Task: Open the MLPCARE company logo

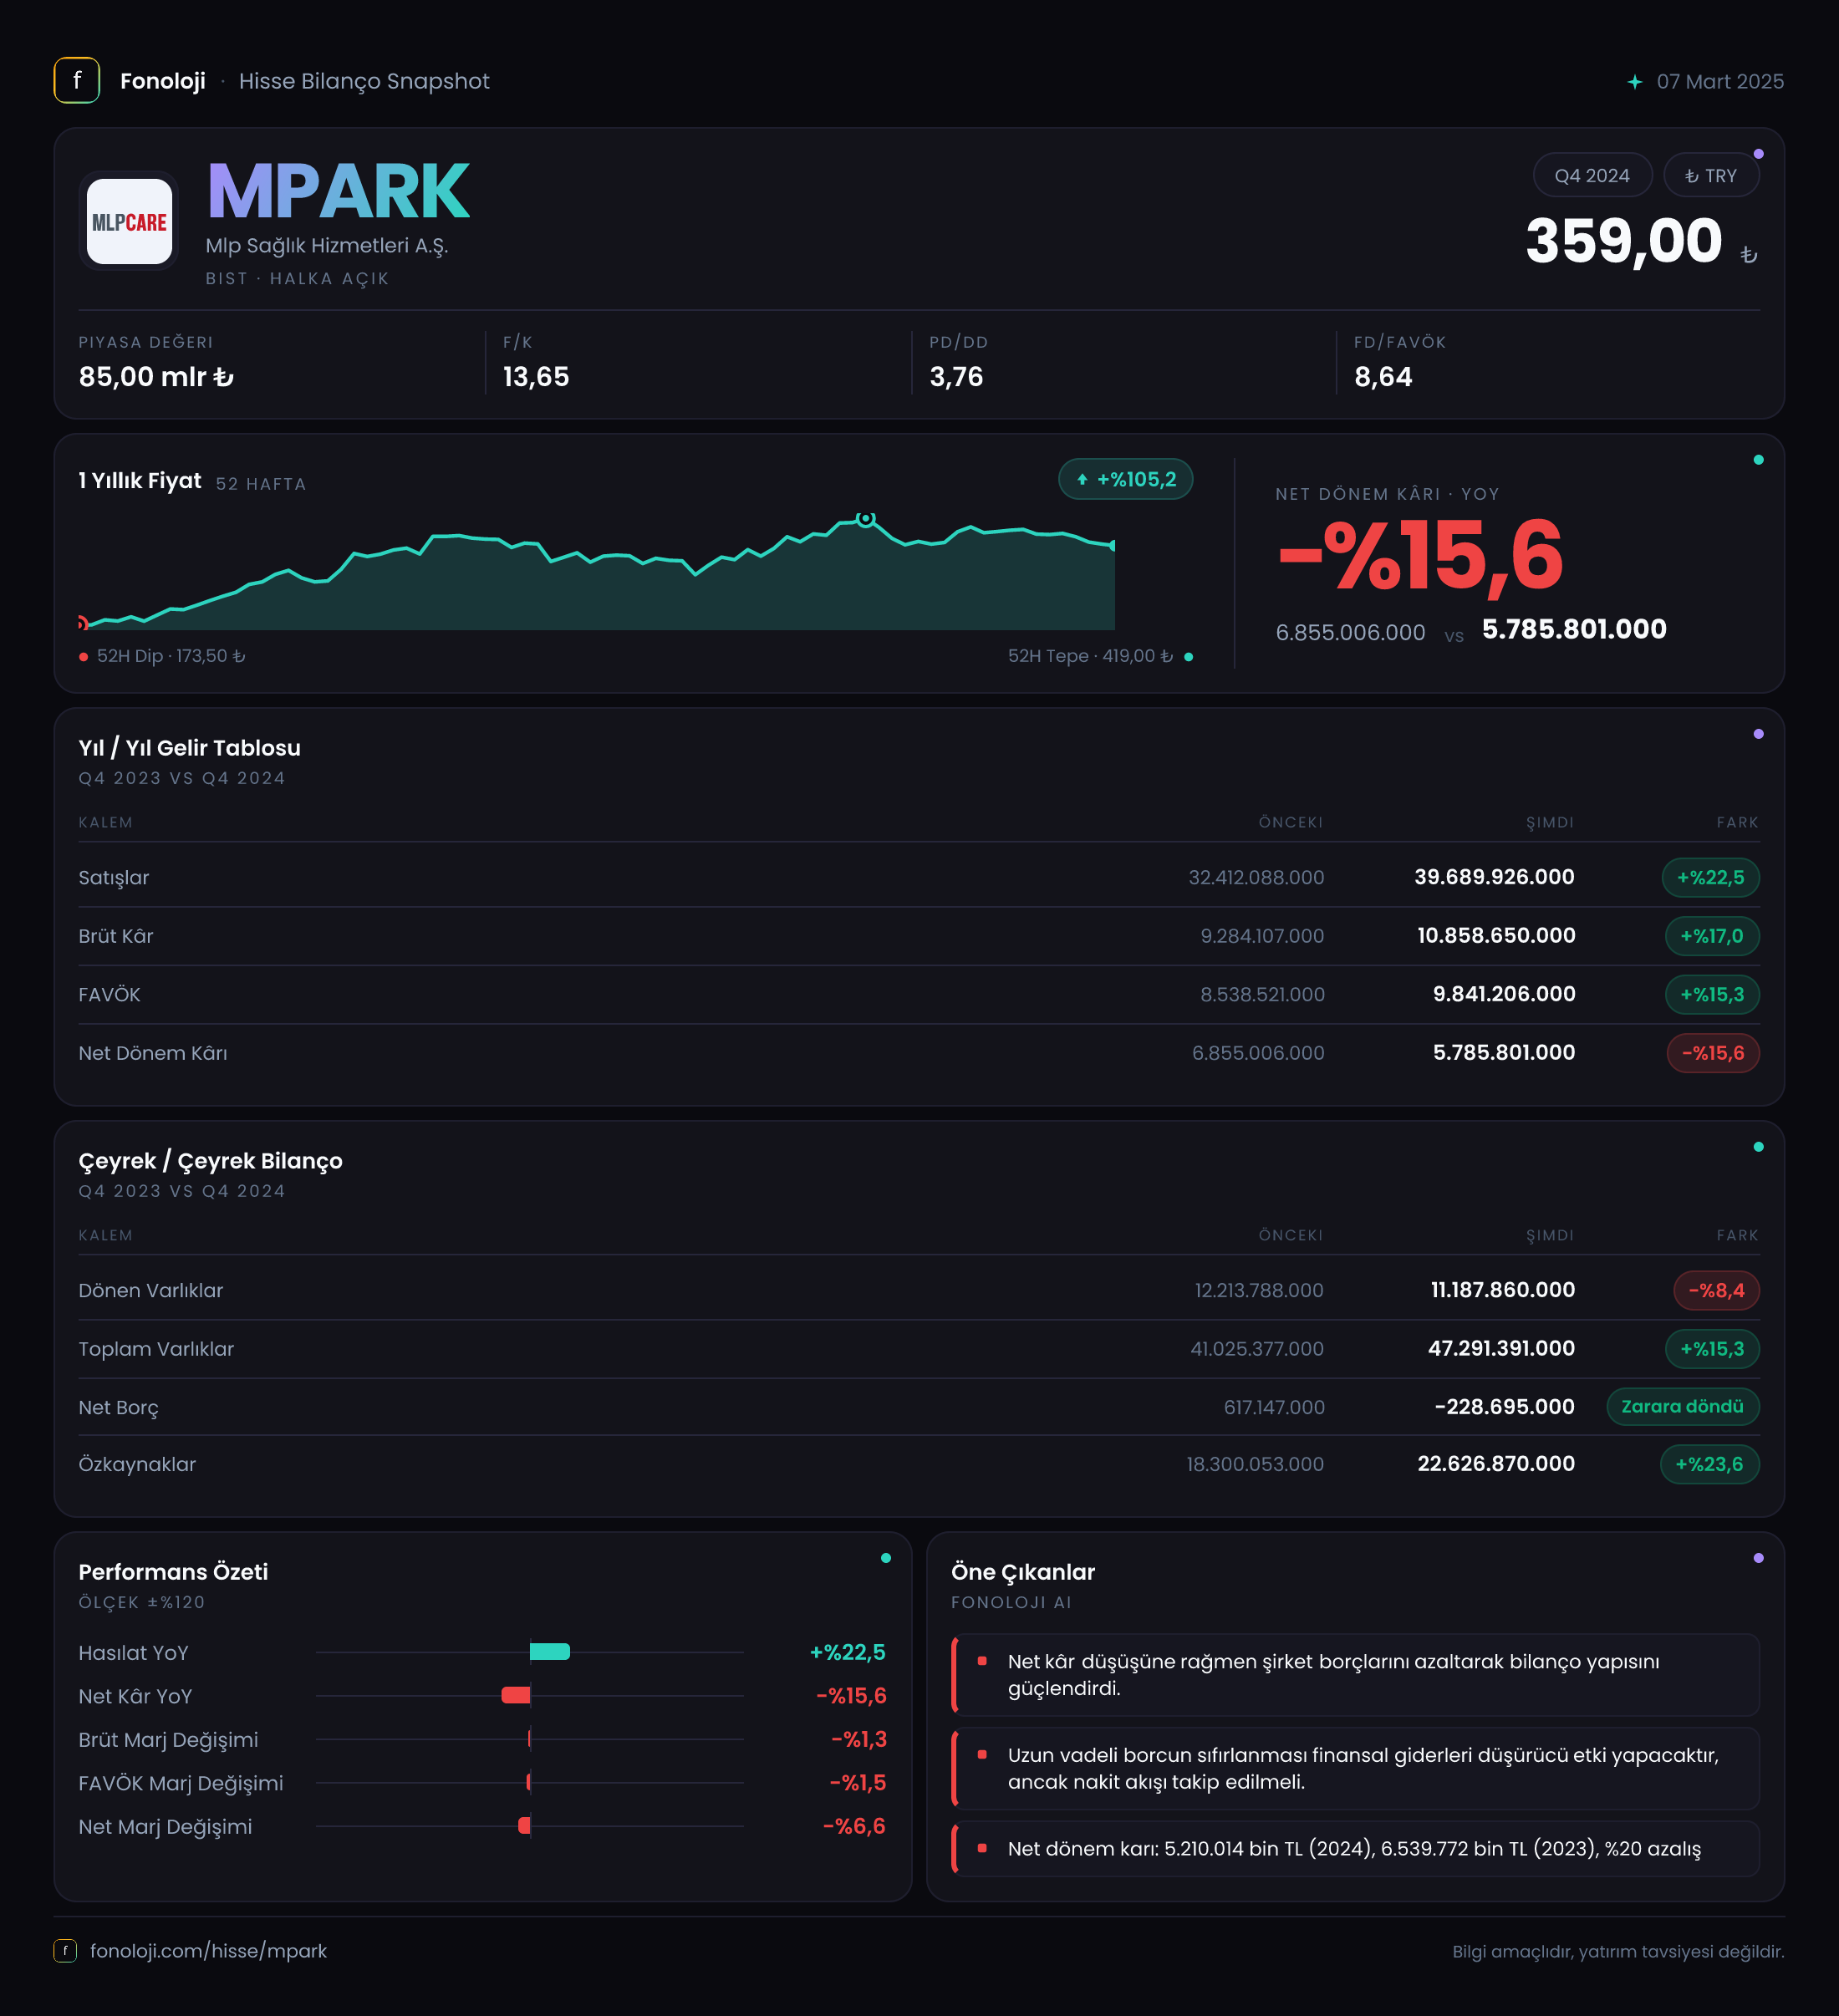Action: click(x=129, y=221)
